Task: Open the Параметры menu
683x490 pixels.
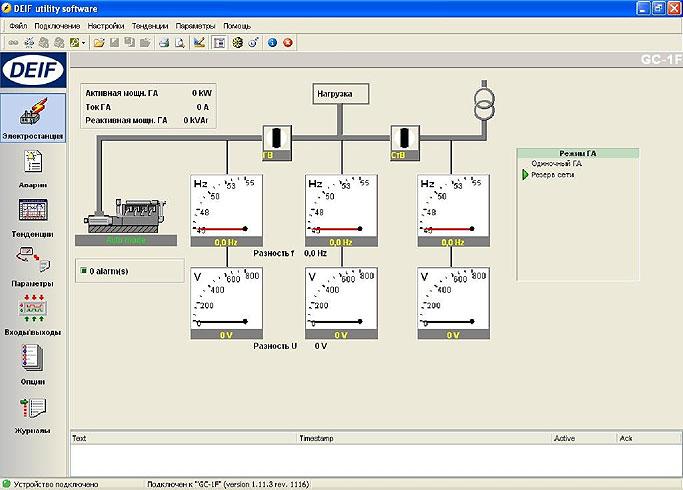Action: pos(196,26)
